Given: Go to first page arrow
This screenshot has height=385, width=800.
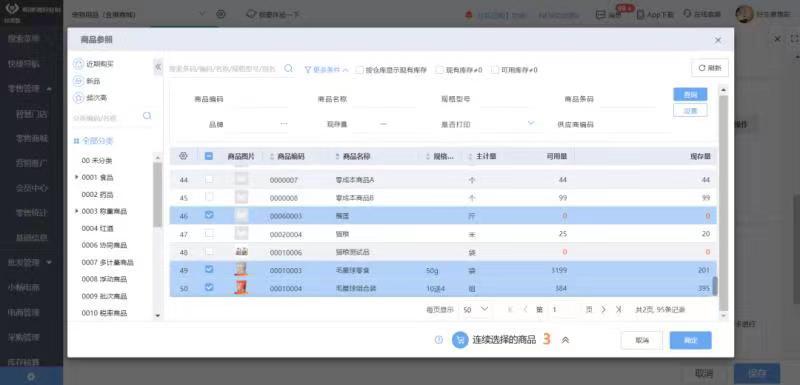Looking at the screenshot, I should pos(510,310).
